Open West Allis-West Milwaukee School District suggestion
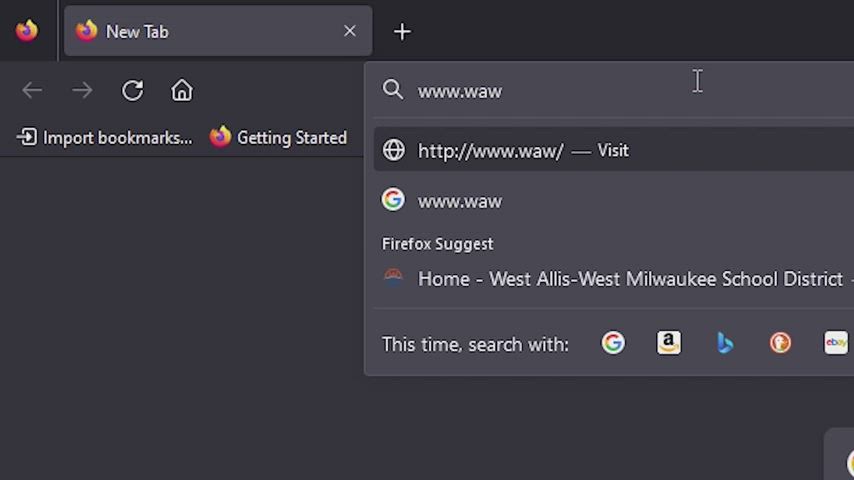 630,279
